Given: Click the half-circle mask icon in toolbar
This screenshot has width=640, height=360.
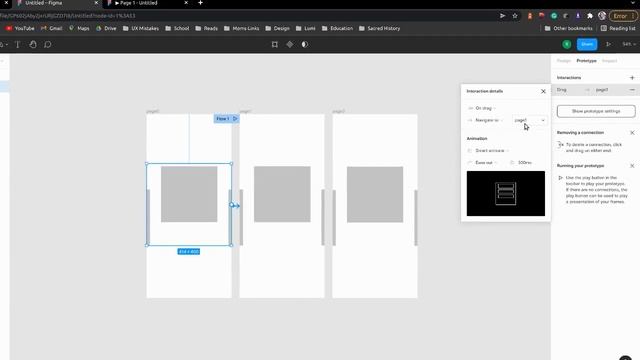Looking at the screenshot, I should click(304, 44).
